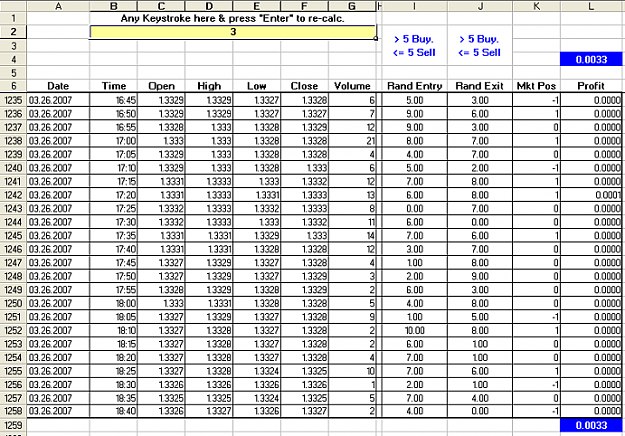Click the blue 0.0033 total in row 1259

591,425
